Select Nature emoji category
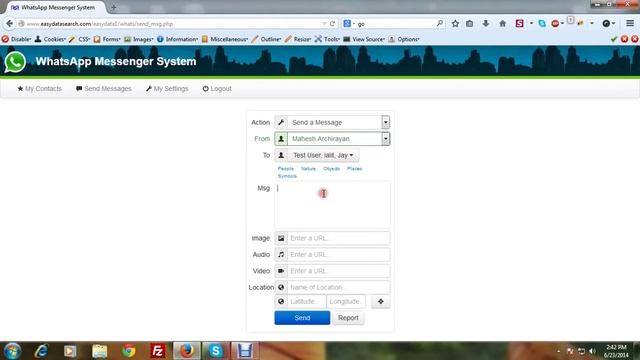This screenshot has width=640, height=360. click(x=308, y=169)
